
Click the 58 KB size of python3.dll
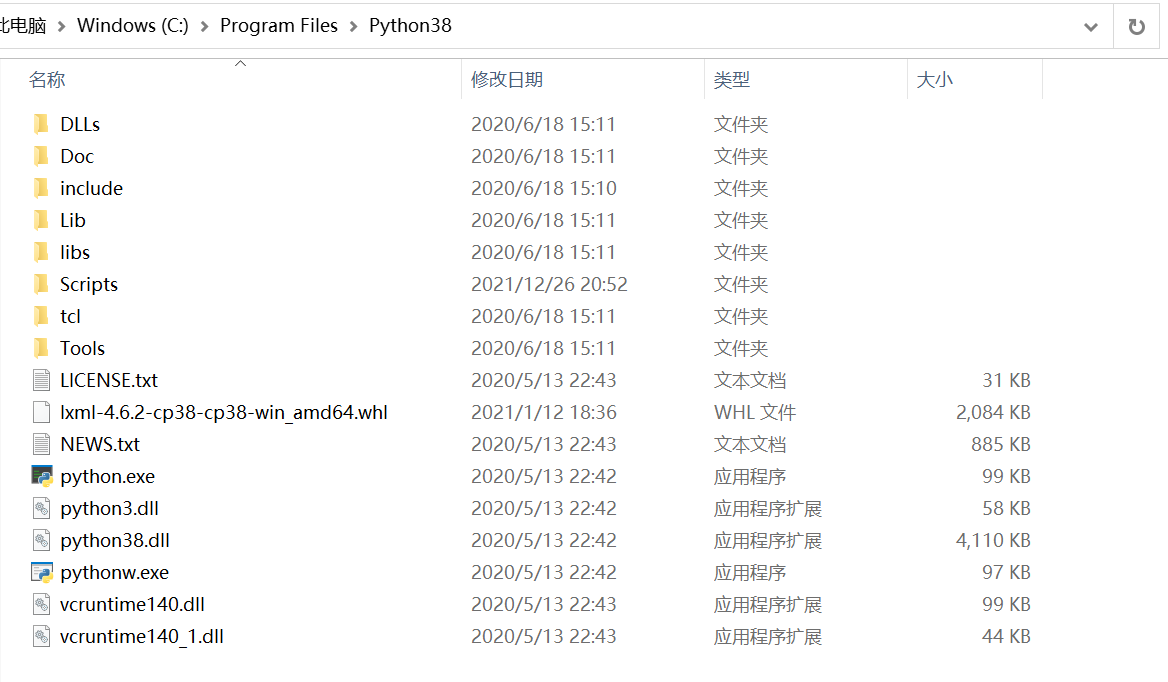(1006, 509)
